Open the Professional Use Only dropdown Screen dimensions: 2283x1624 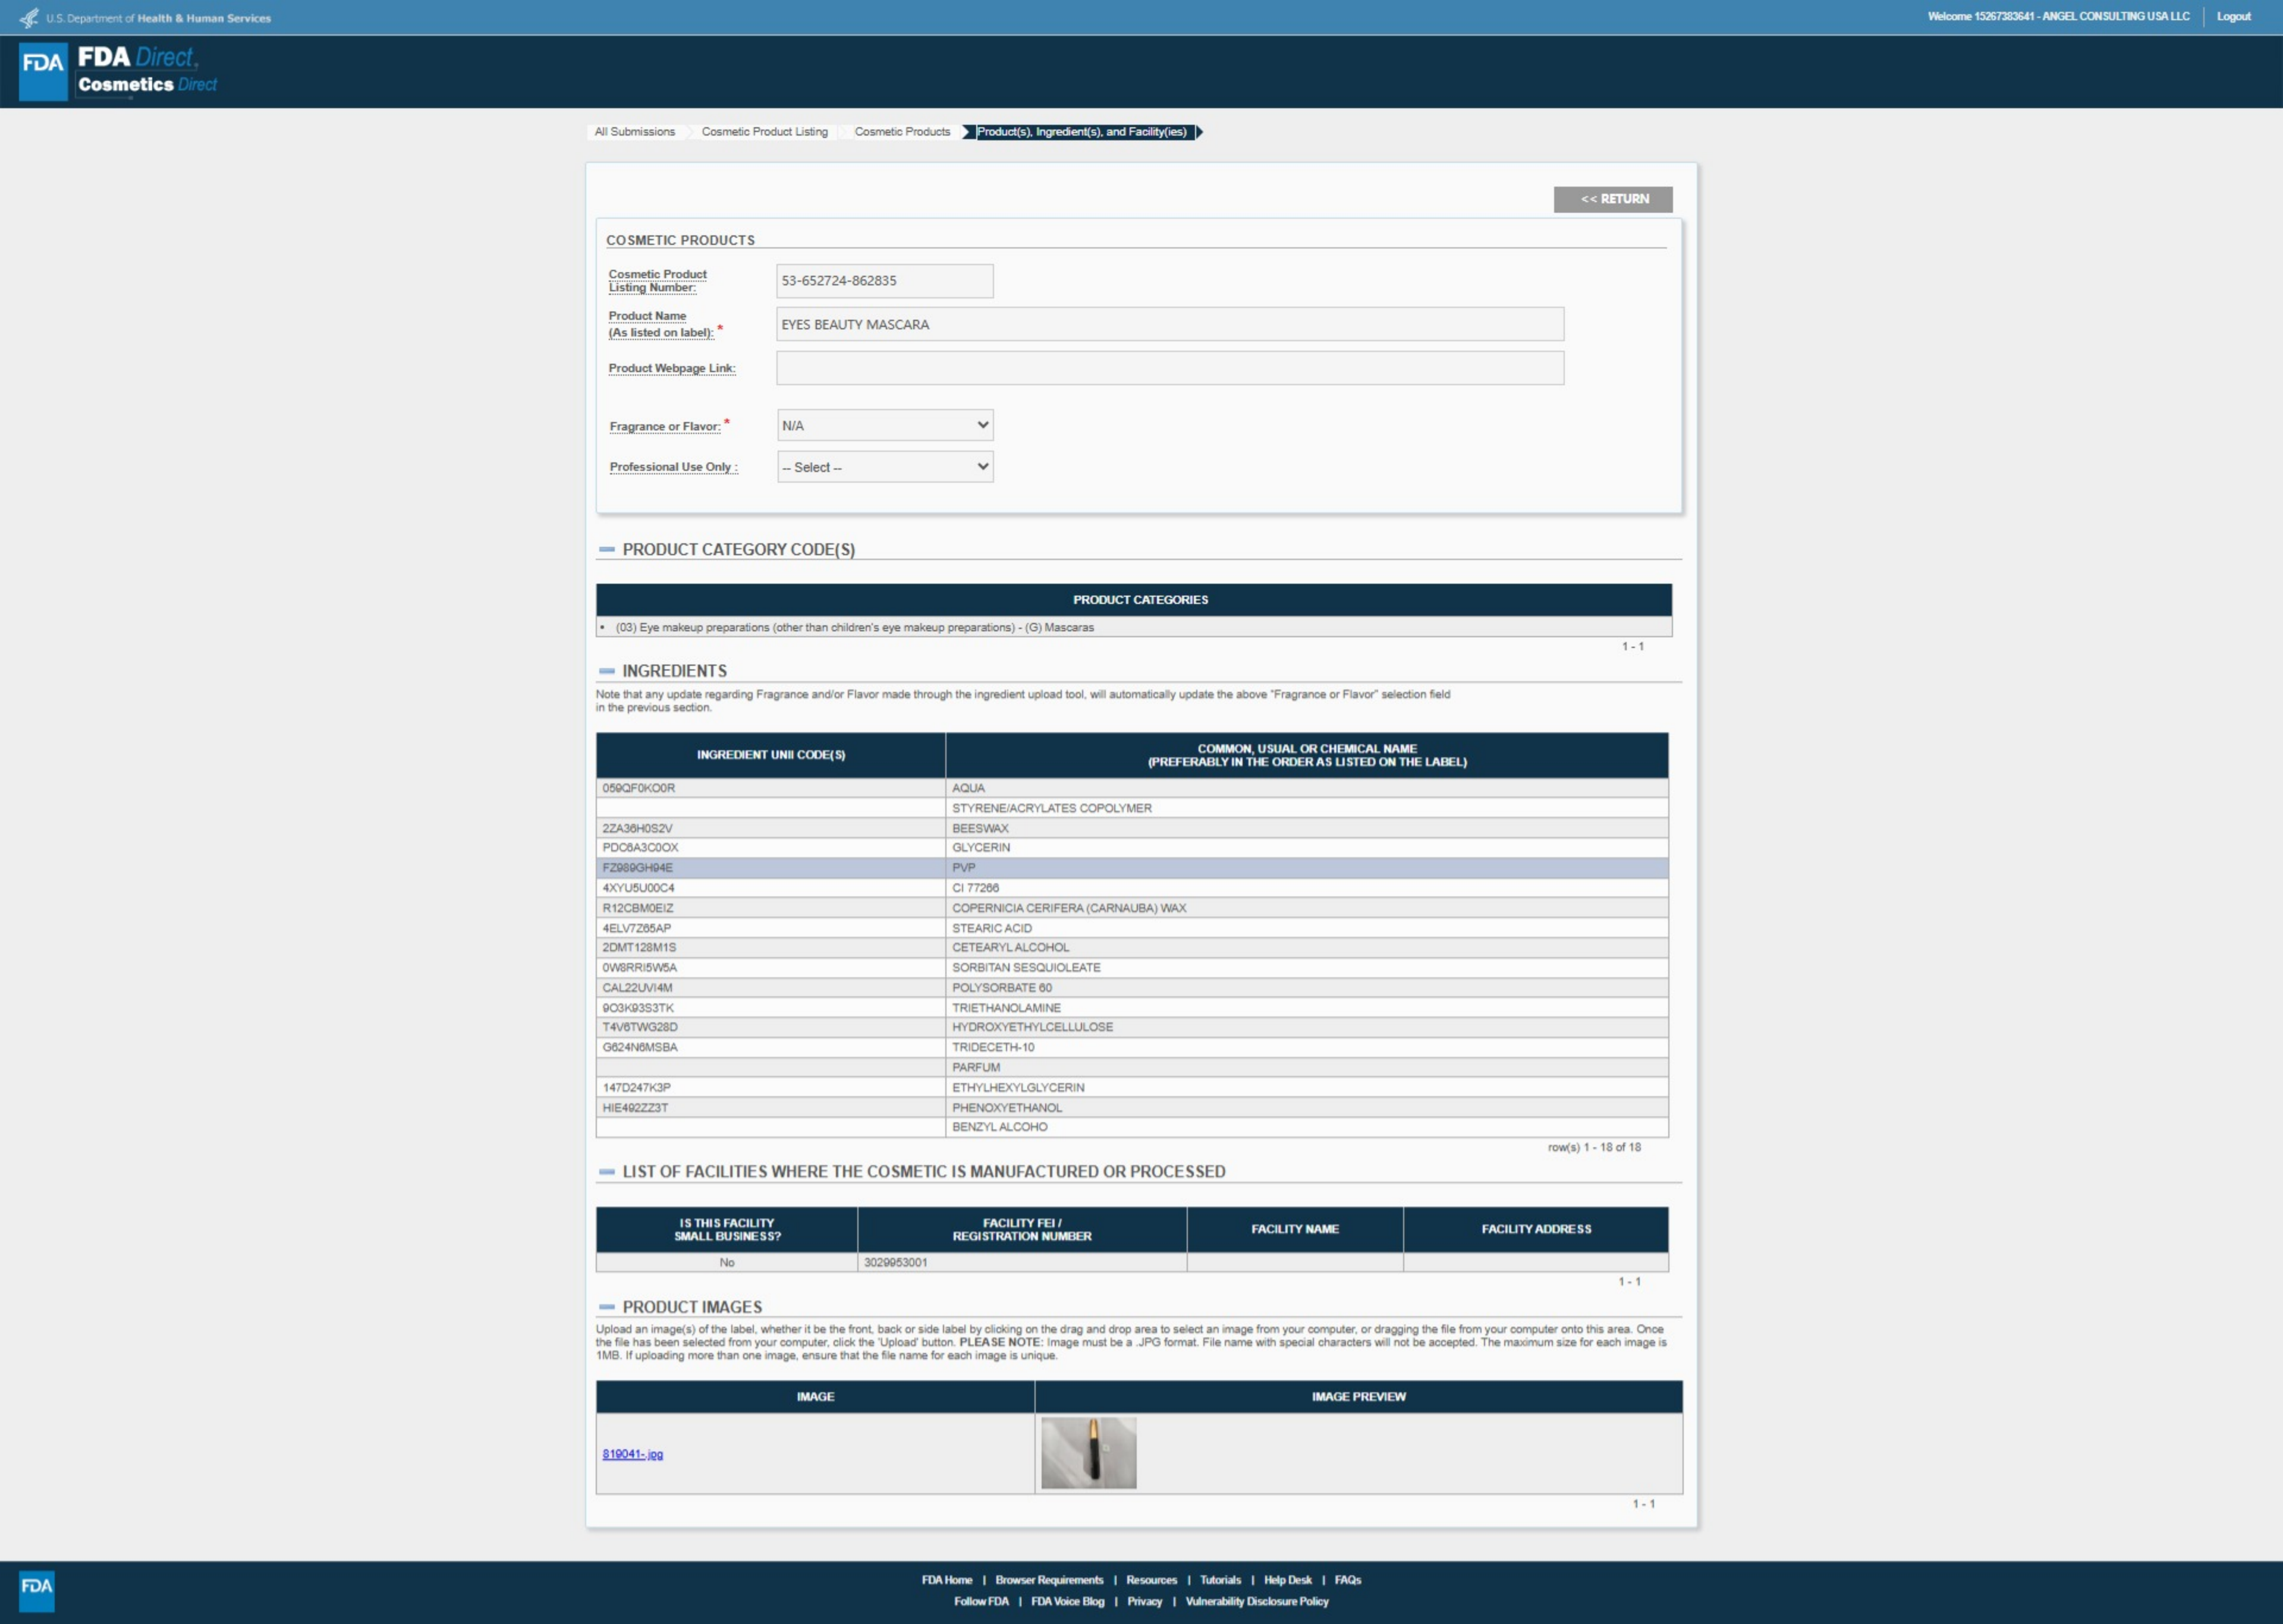point(885,467)
